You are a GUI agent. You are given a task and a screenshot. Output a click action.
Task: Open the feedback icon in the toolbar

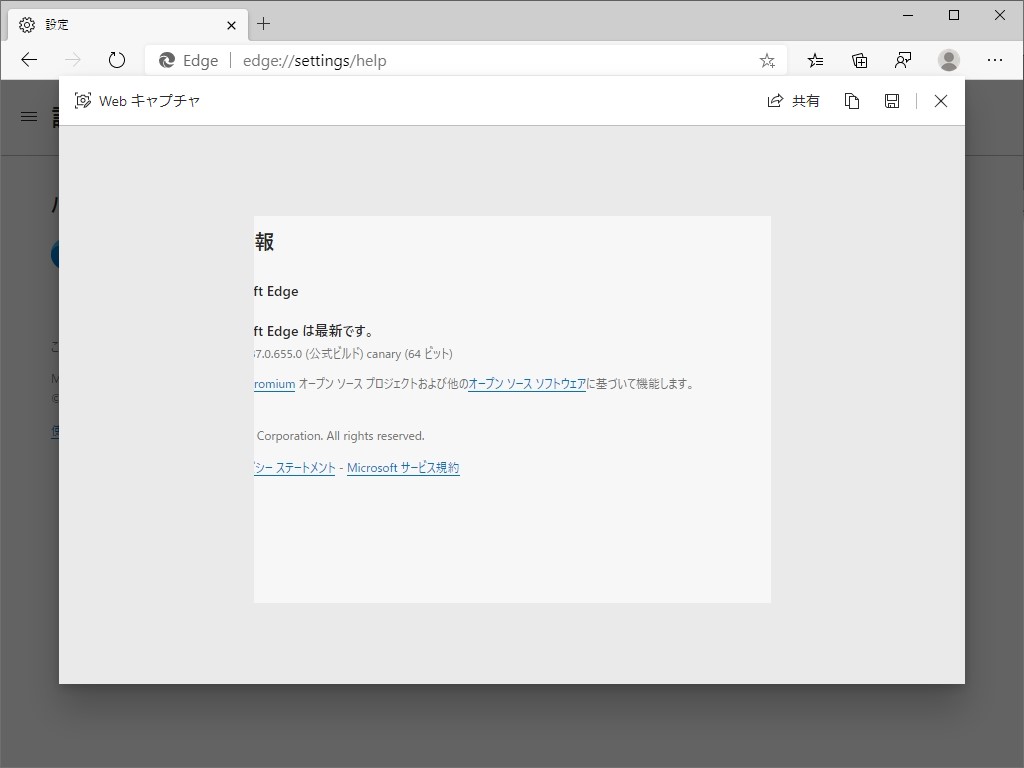(x=903, y=61)
